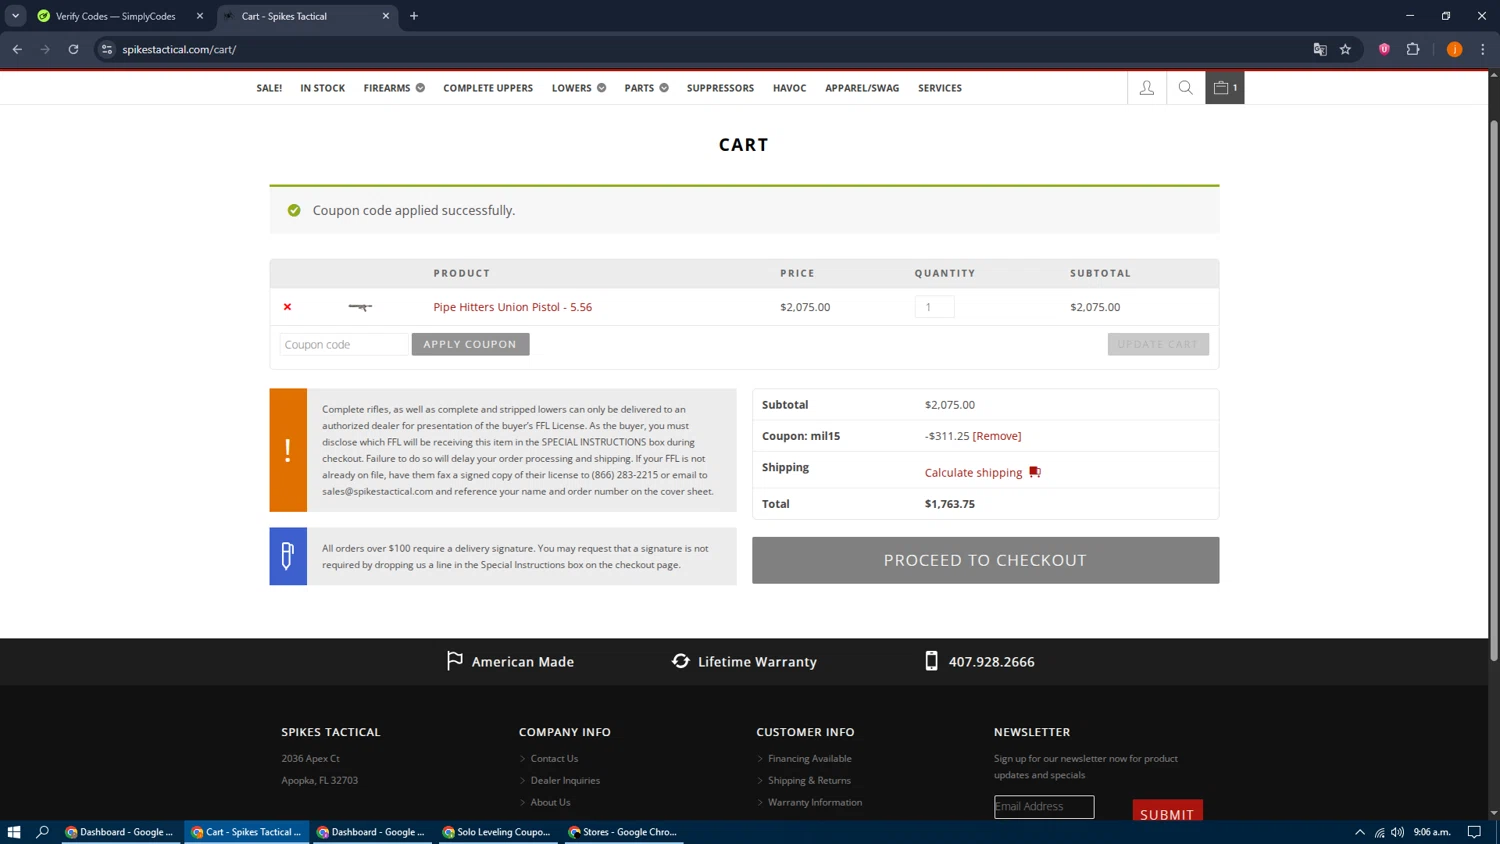1500x844 pixels.
Task: Open the Warranty Information footer link
Action: [x=815, y=802]
